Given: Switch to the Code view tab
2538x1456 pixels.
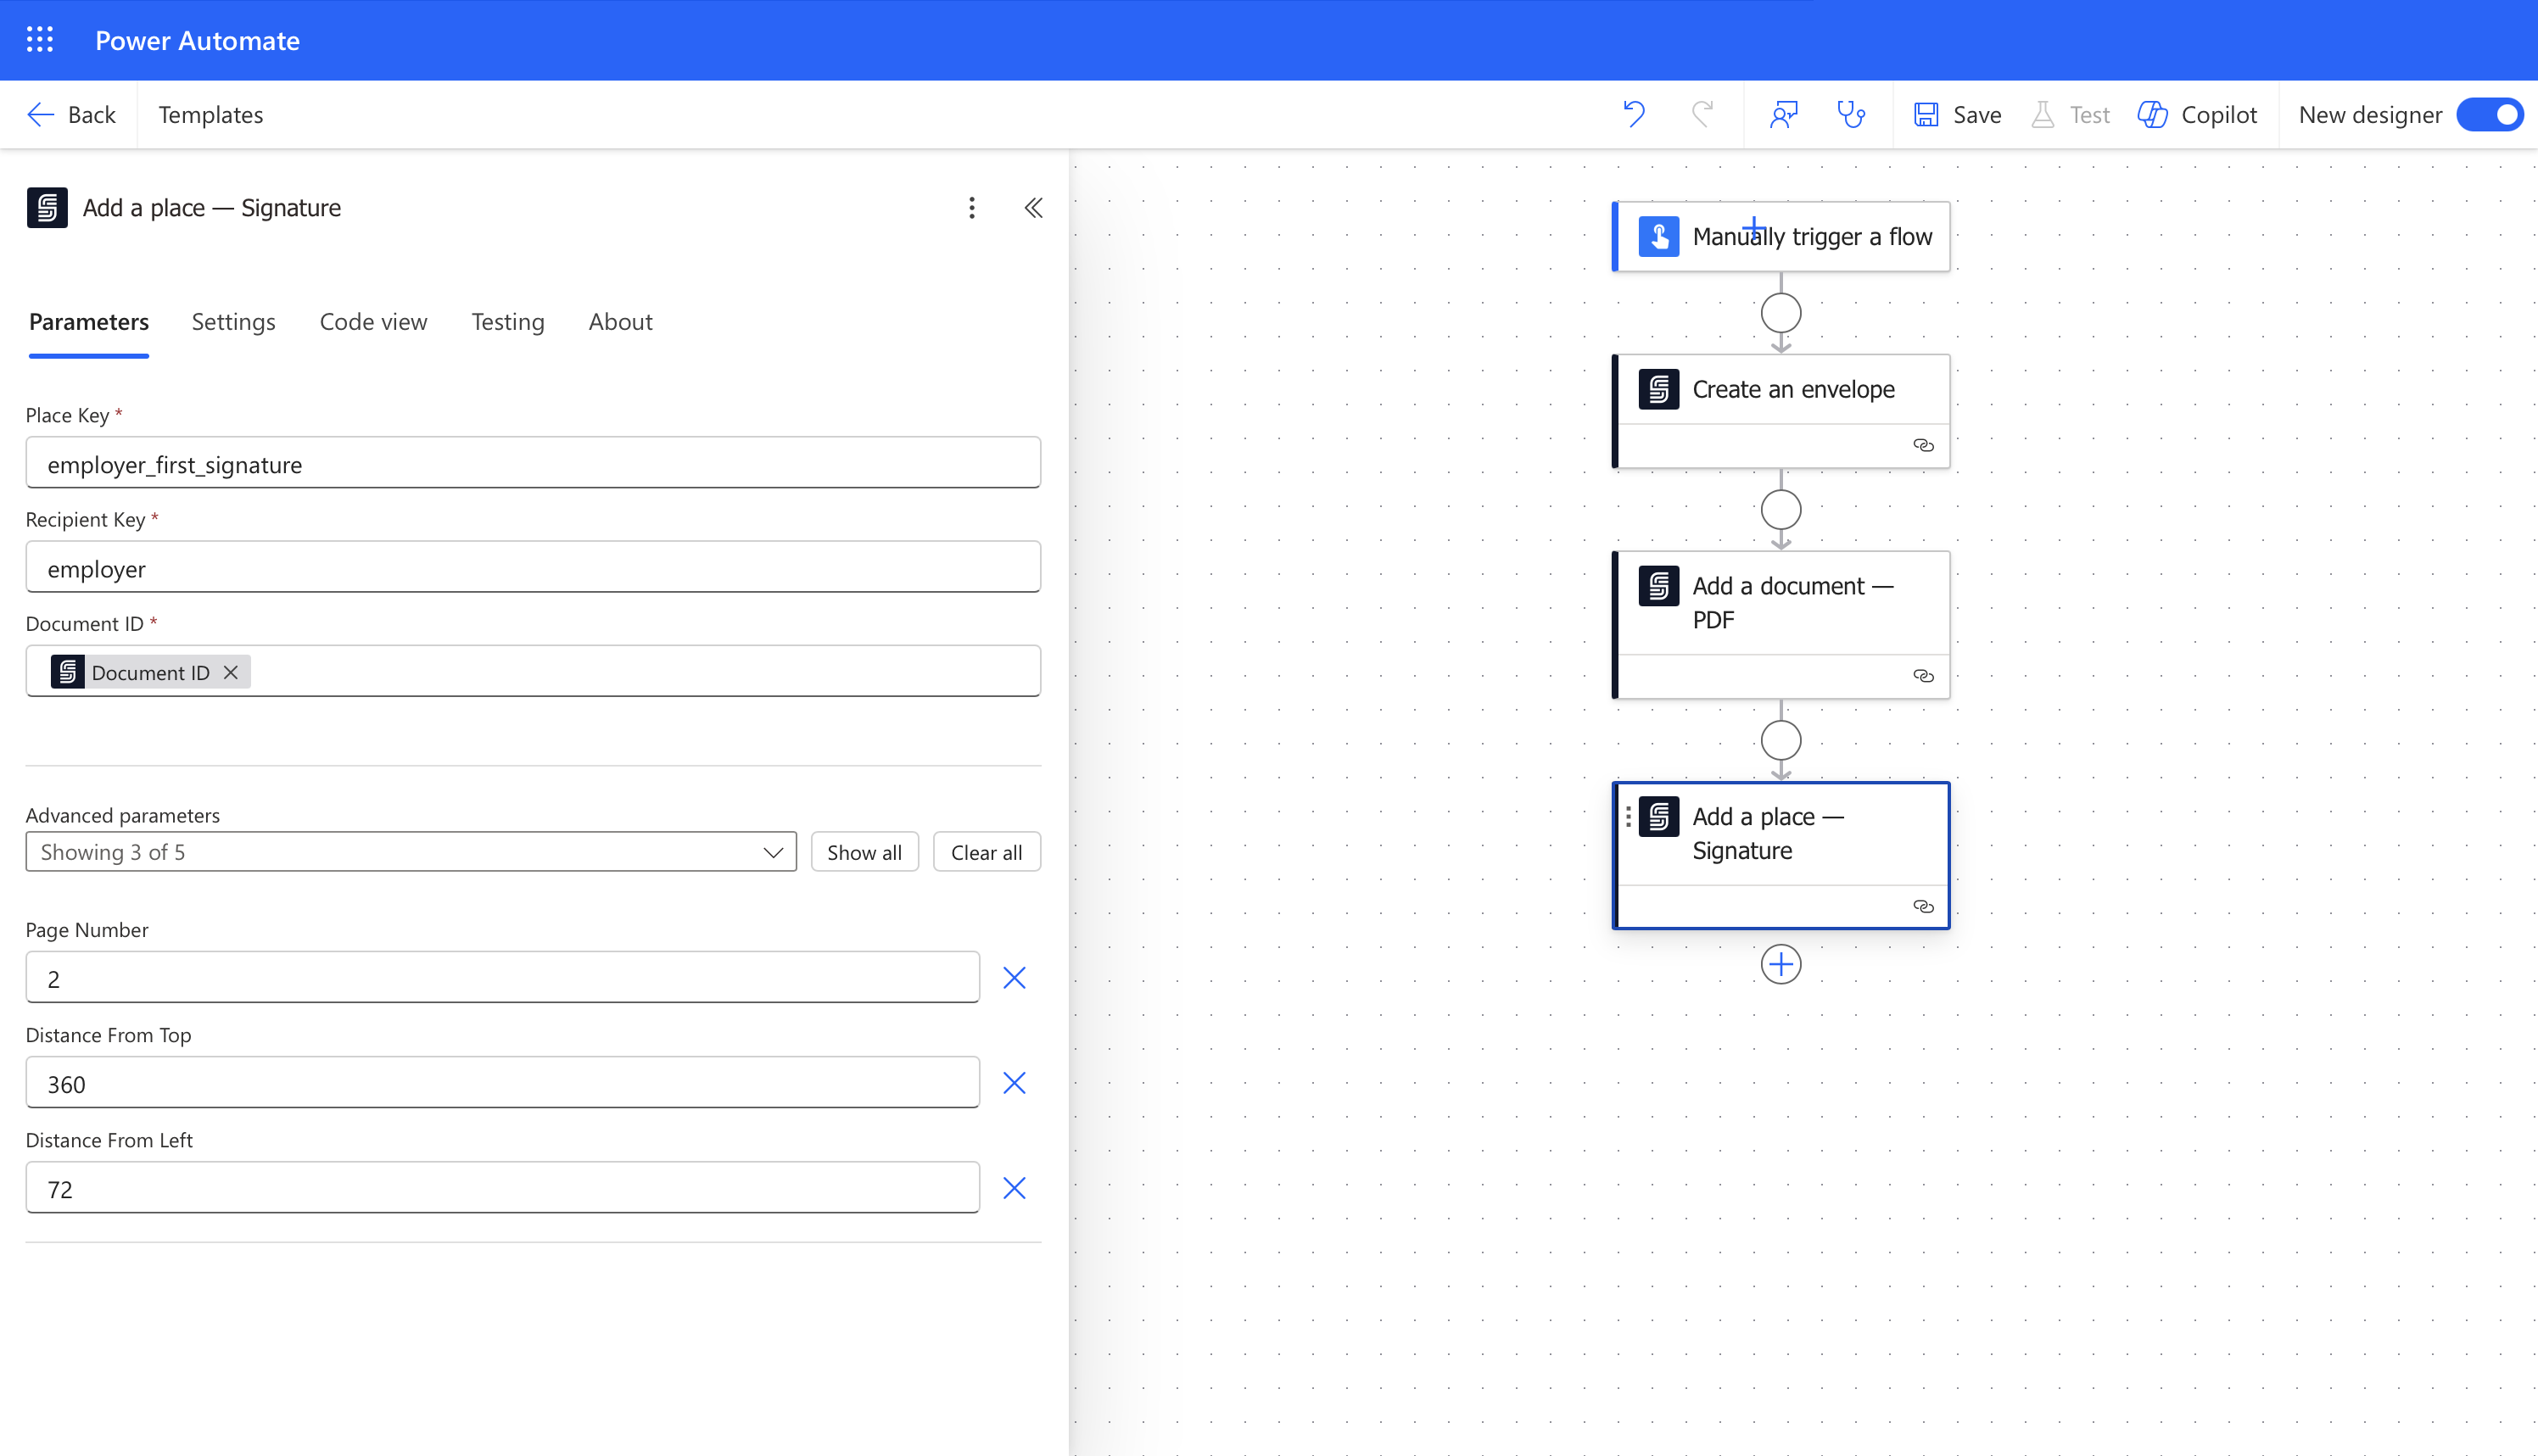Looking at the screenshot, I should pos(374,322).
